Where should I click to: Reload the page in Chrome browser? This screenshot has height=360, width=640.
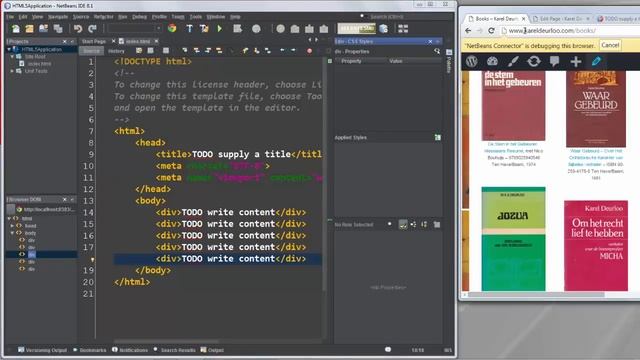(x=491, y=31)
